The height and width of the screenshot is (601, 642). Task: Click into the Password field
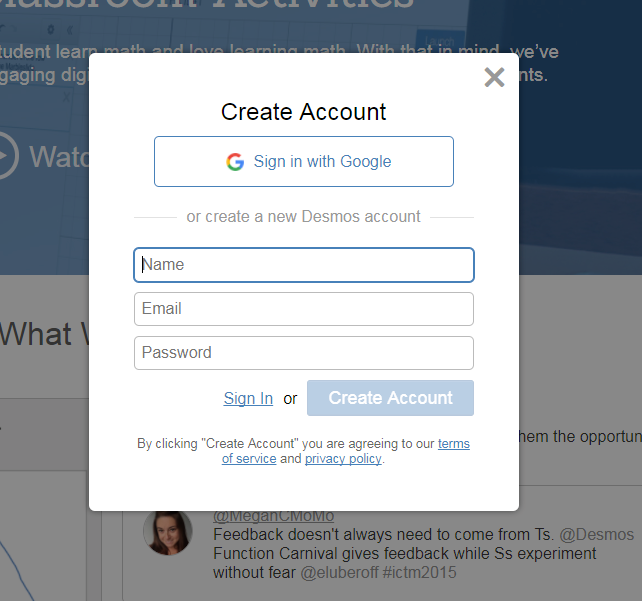[303, 353]
